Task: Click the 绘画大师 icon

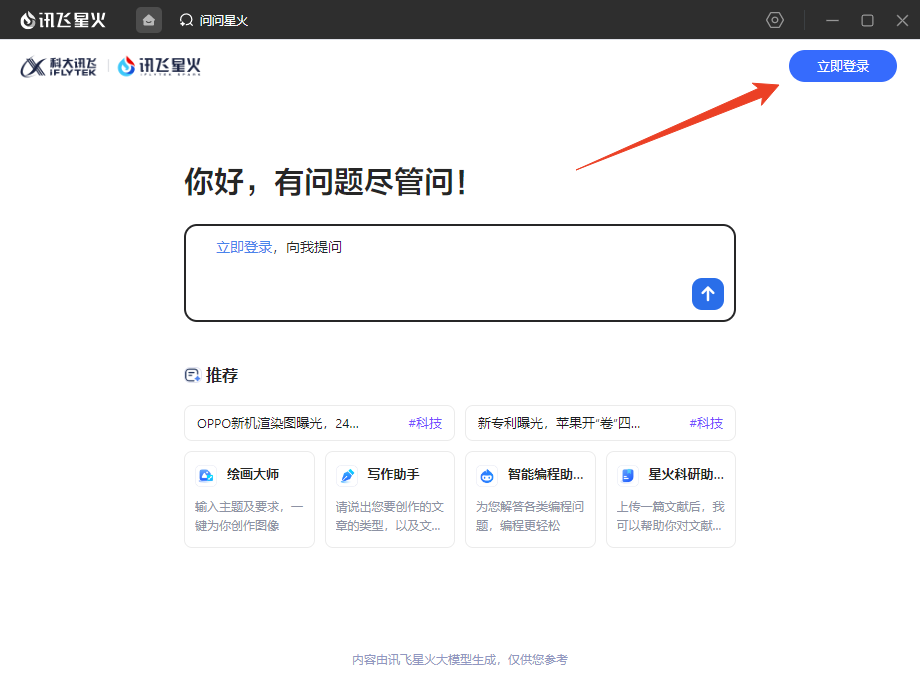Action: click(x=206, y=475)
